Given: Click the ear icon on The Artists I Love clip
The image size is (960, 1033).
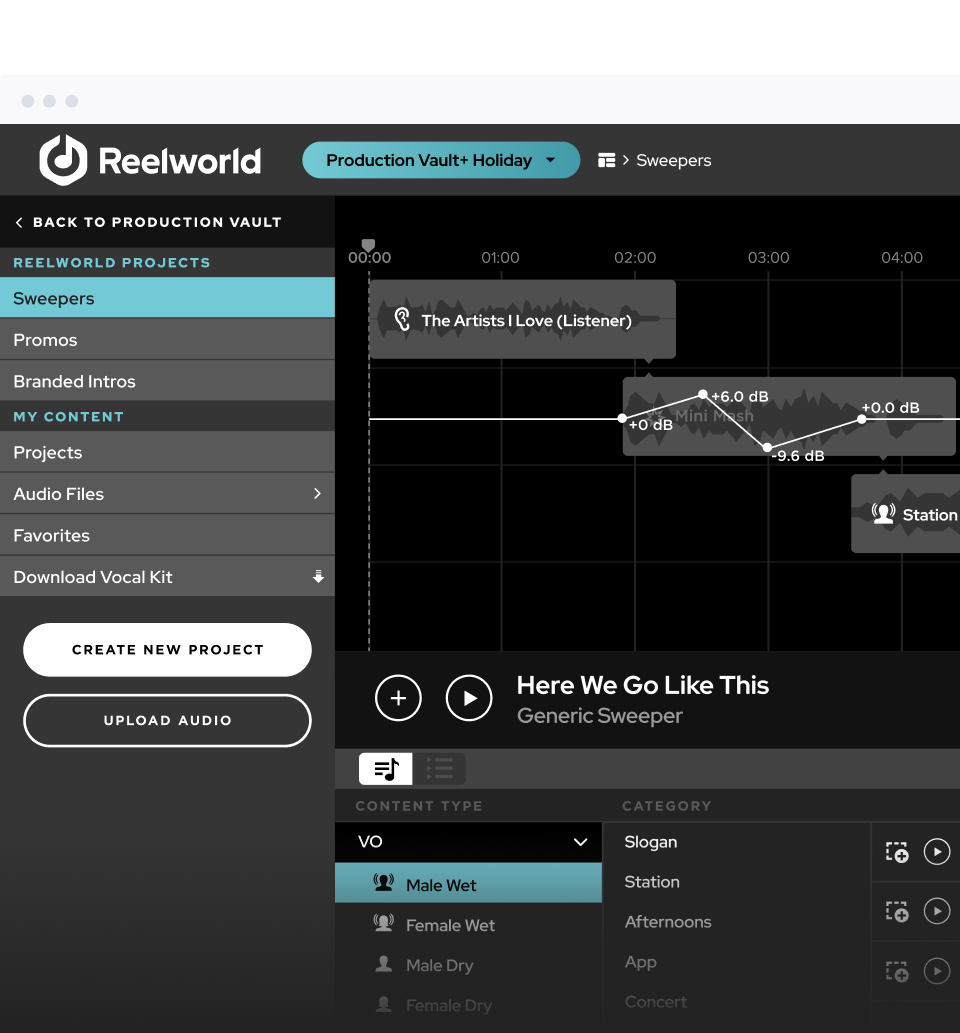Looking at the screenshot, I should click(402, 320).
